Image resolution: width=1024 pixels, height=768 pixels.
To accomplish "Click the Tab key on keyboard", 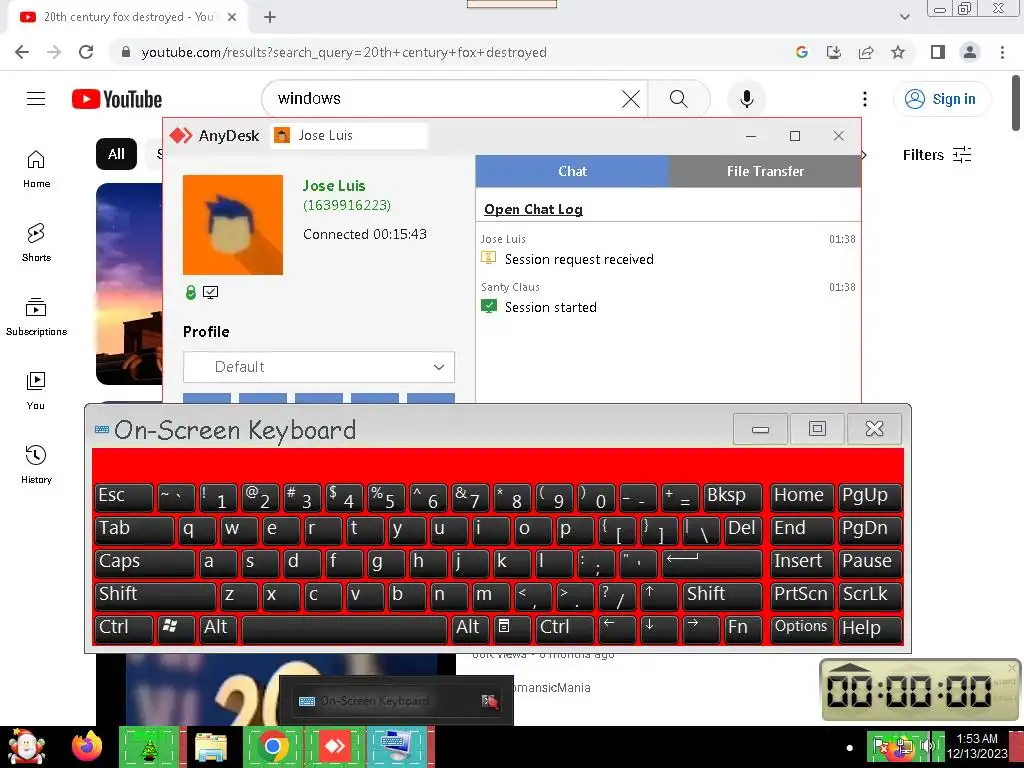I will coord(135,530).
